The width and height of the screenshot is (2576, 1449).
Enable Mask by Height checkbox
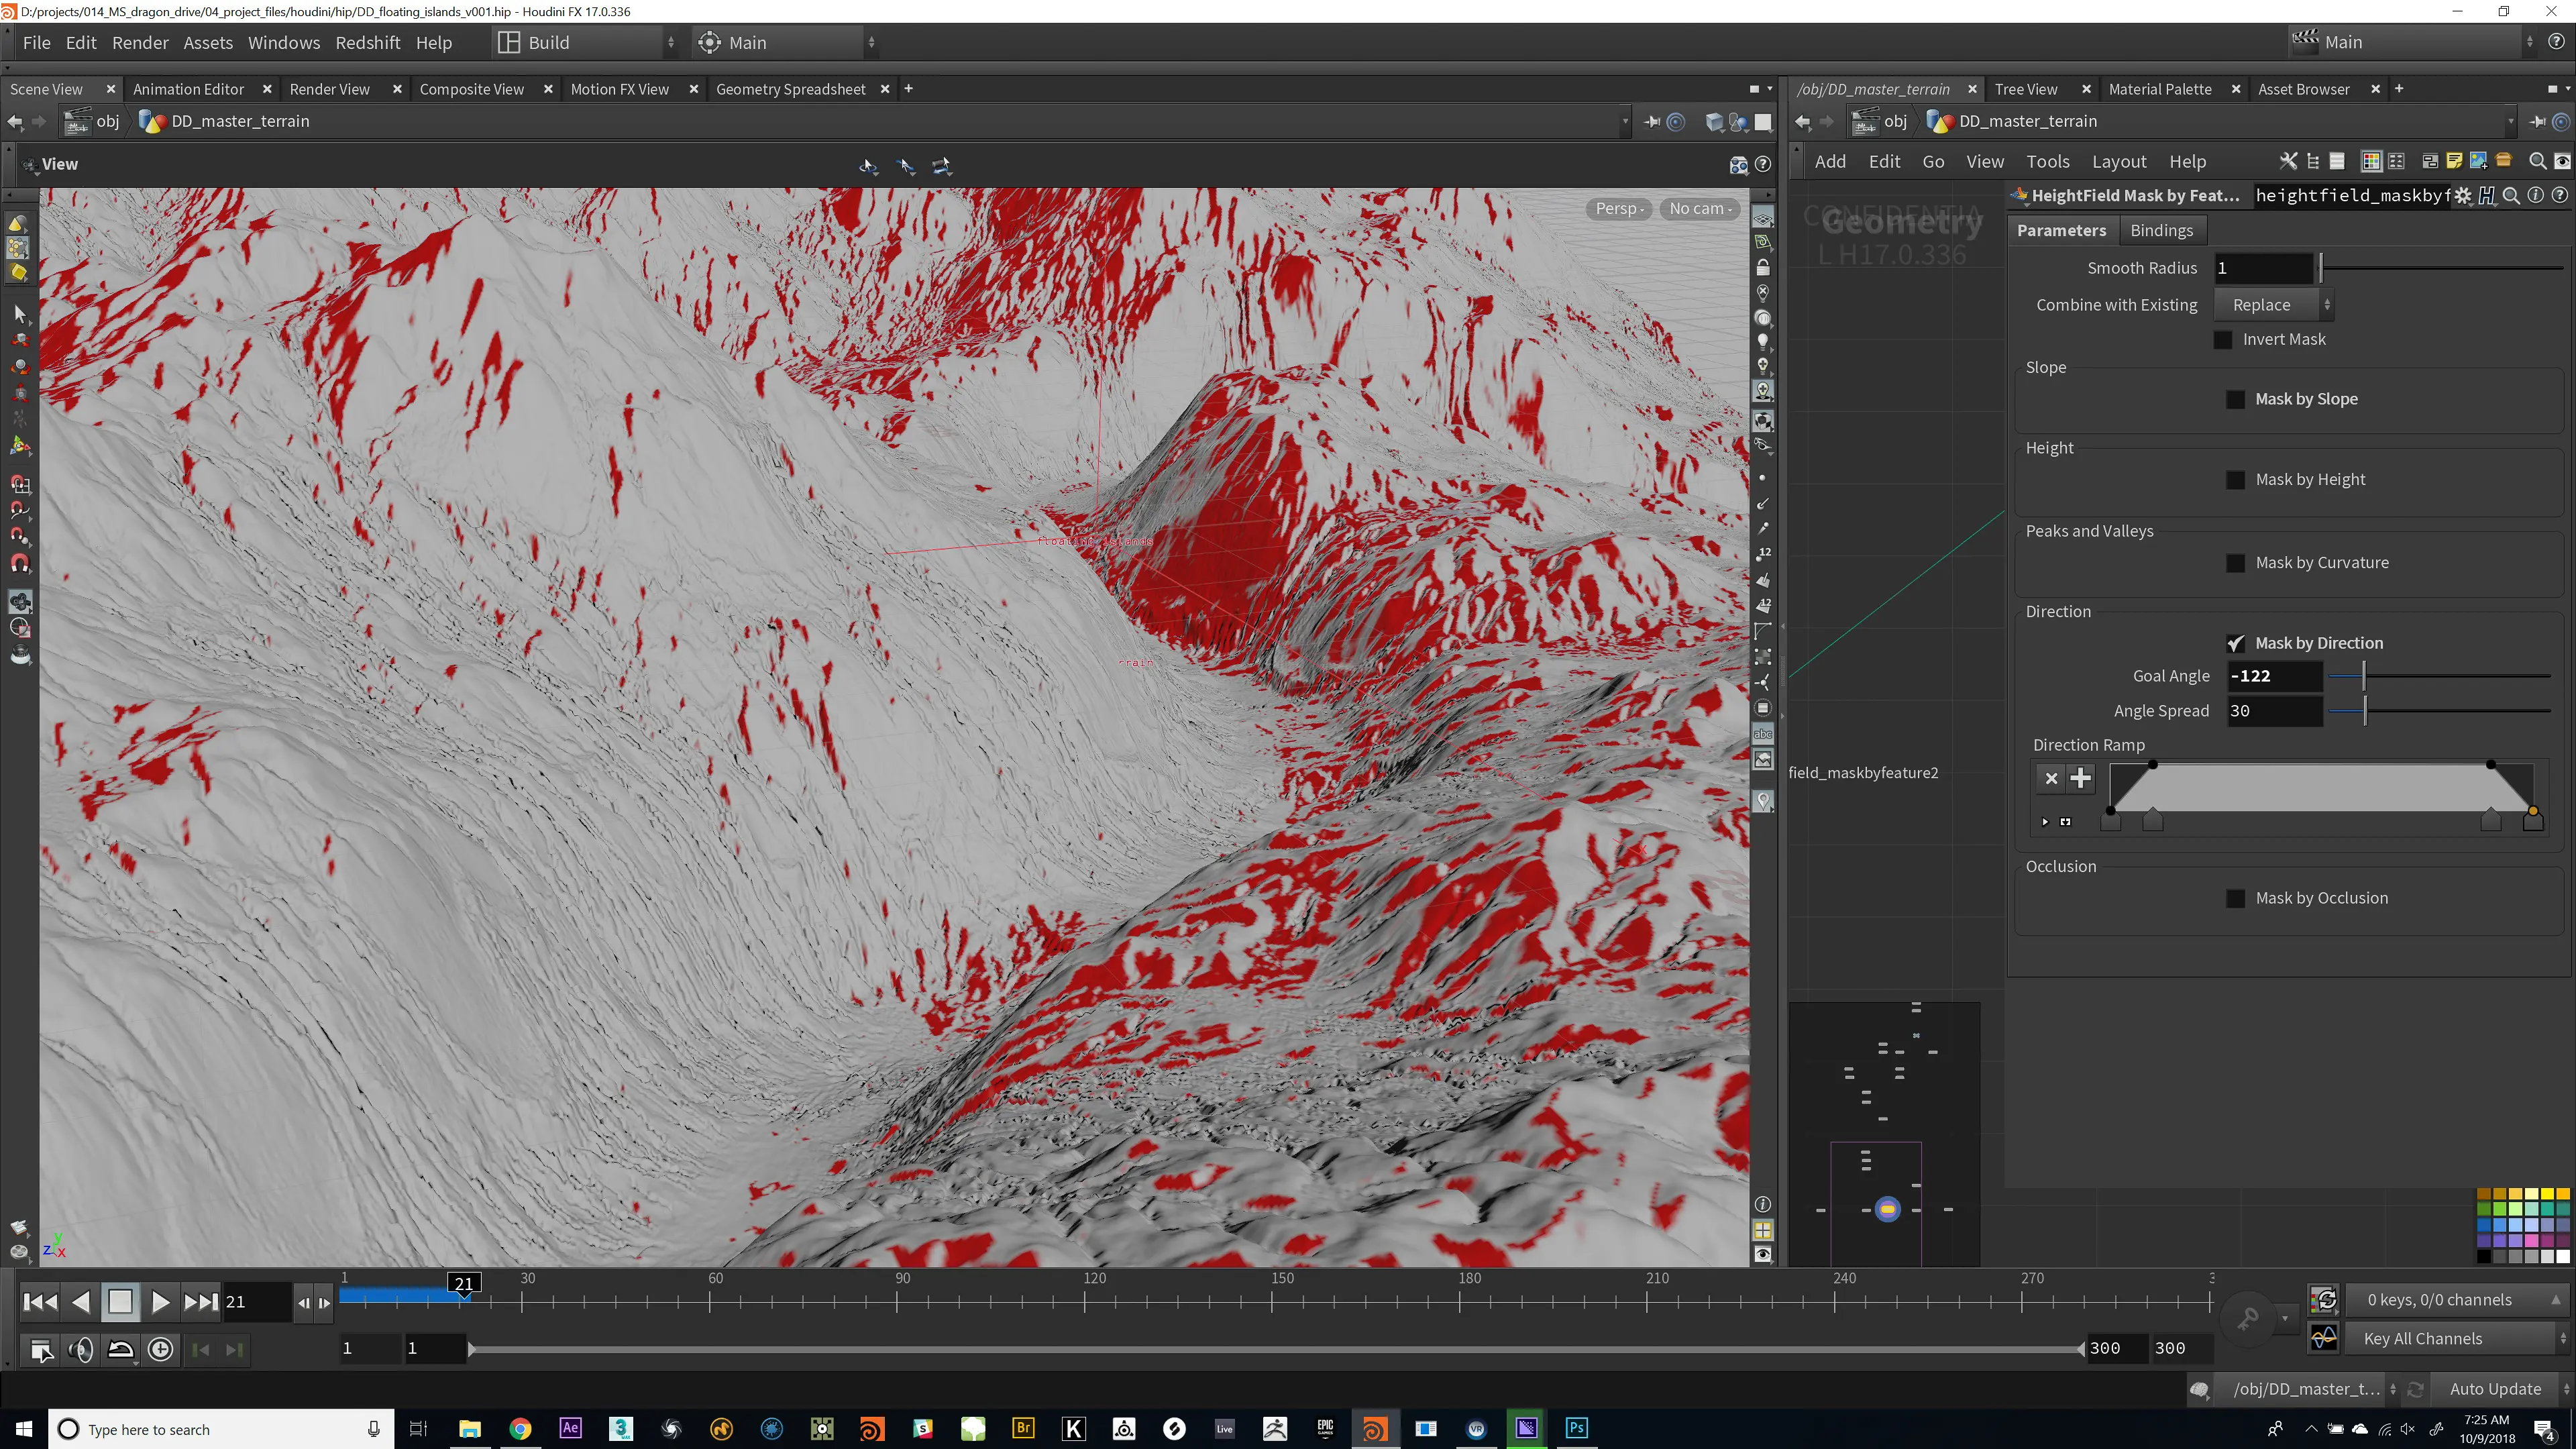point(2236,480)
